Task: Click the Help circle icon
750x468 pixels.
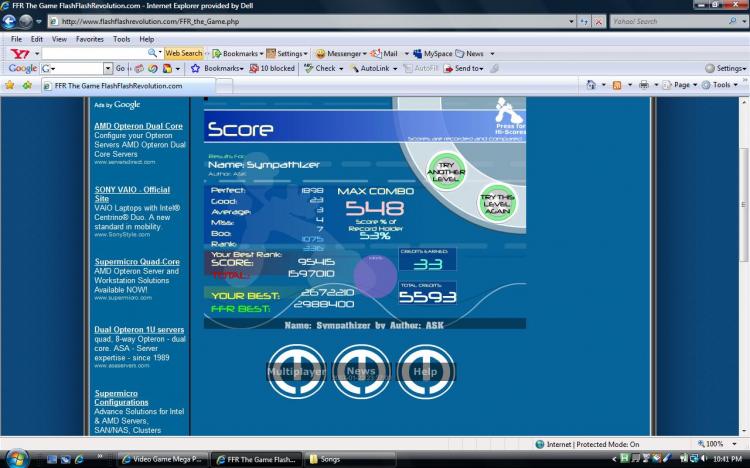Action: (425, 372)
